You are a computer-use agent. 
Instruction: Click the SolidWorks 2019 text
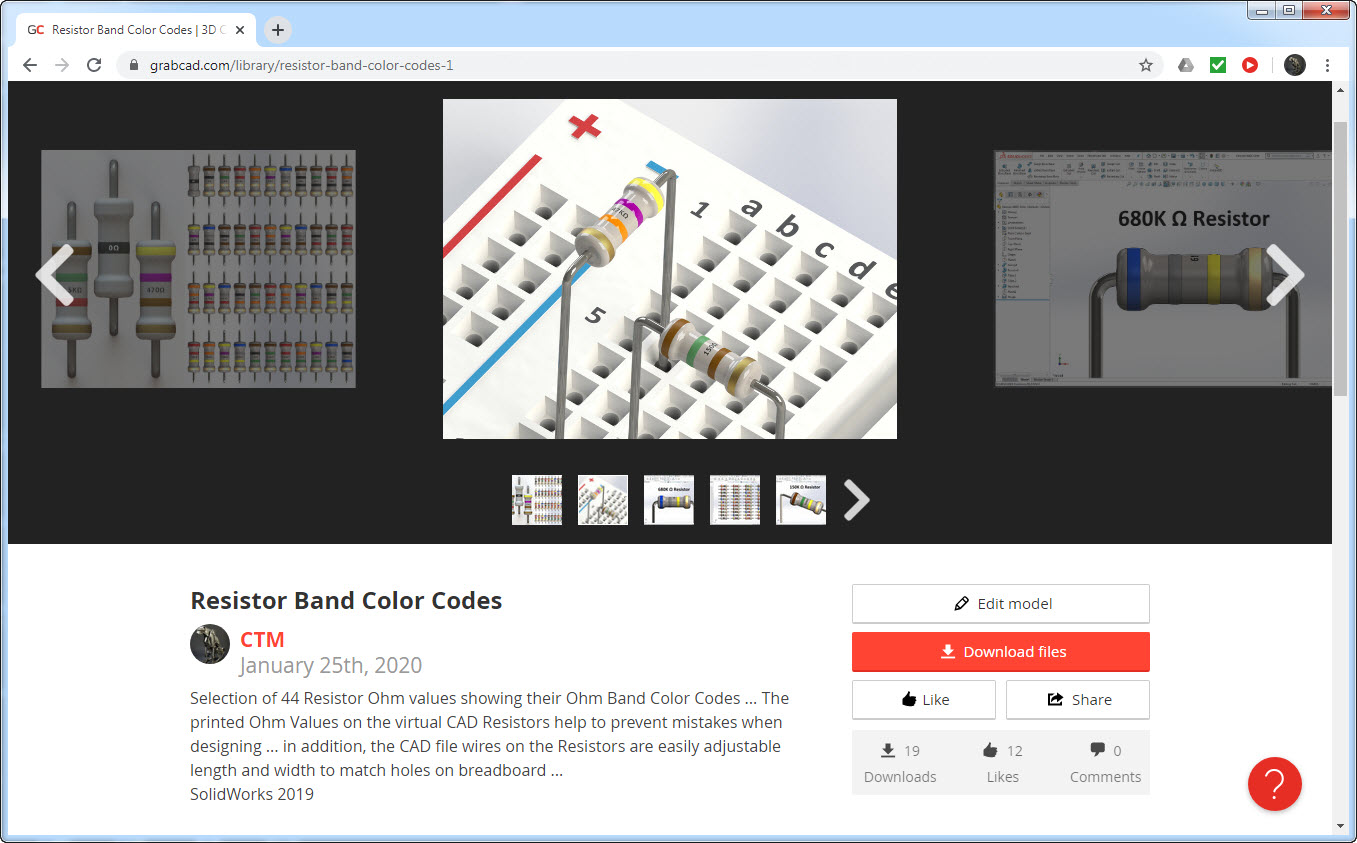click(252, 794)
